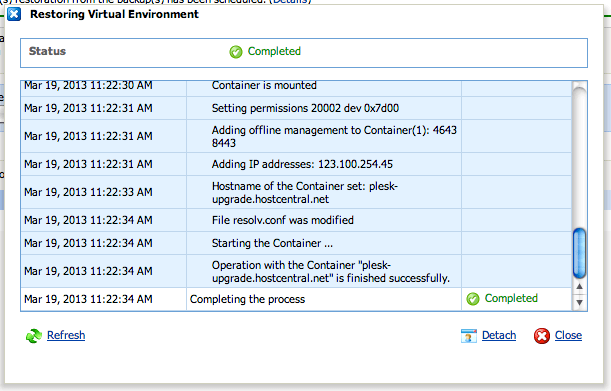Select 'File resolv.conf was modified' entry

tap(283, 220)
